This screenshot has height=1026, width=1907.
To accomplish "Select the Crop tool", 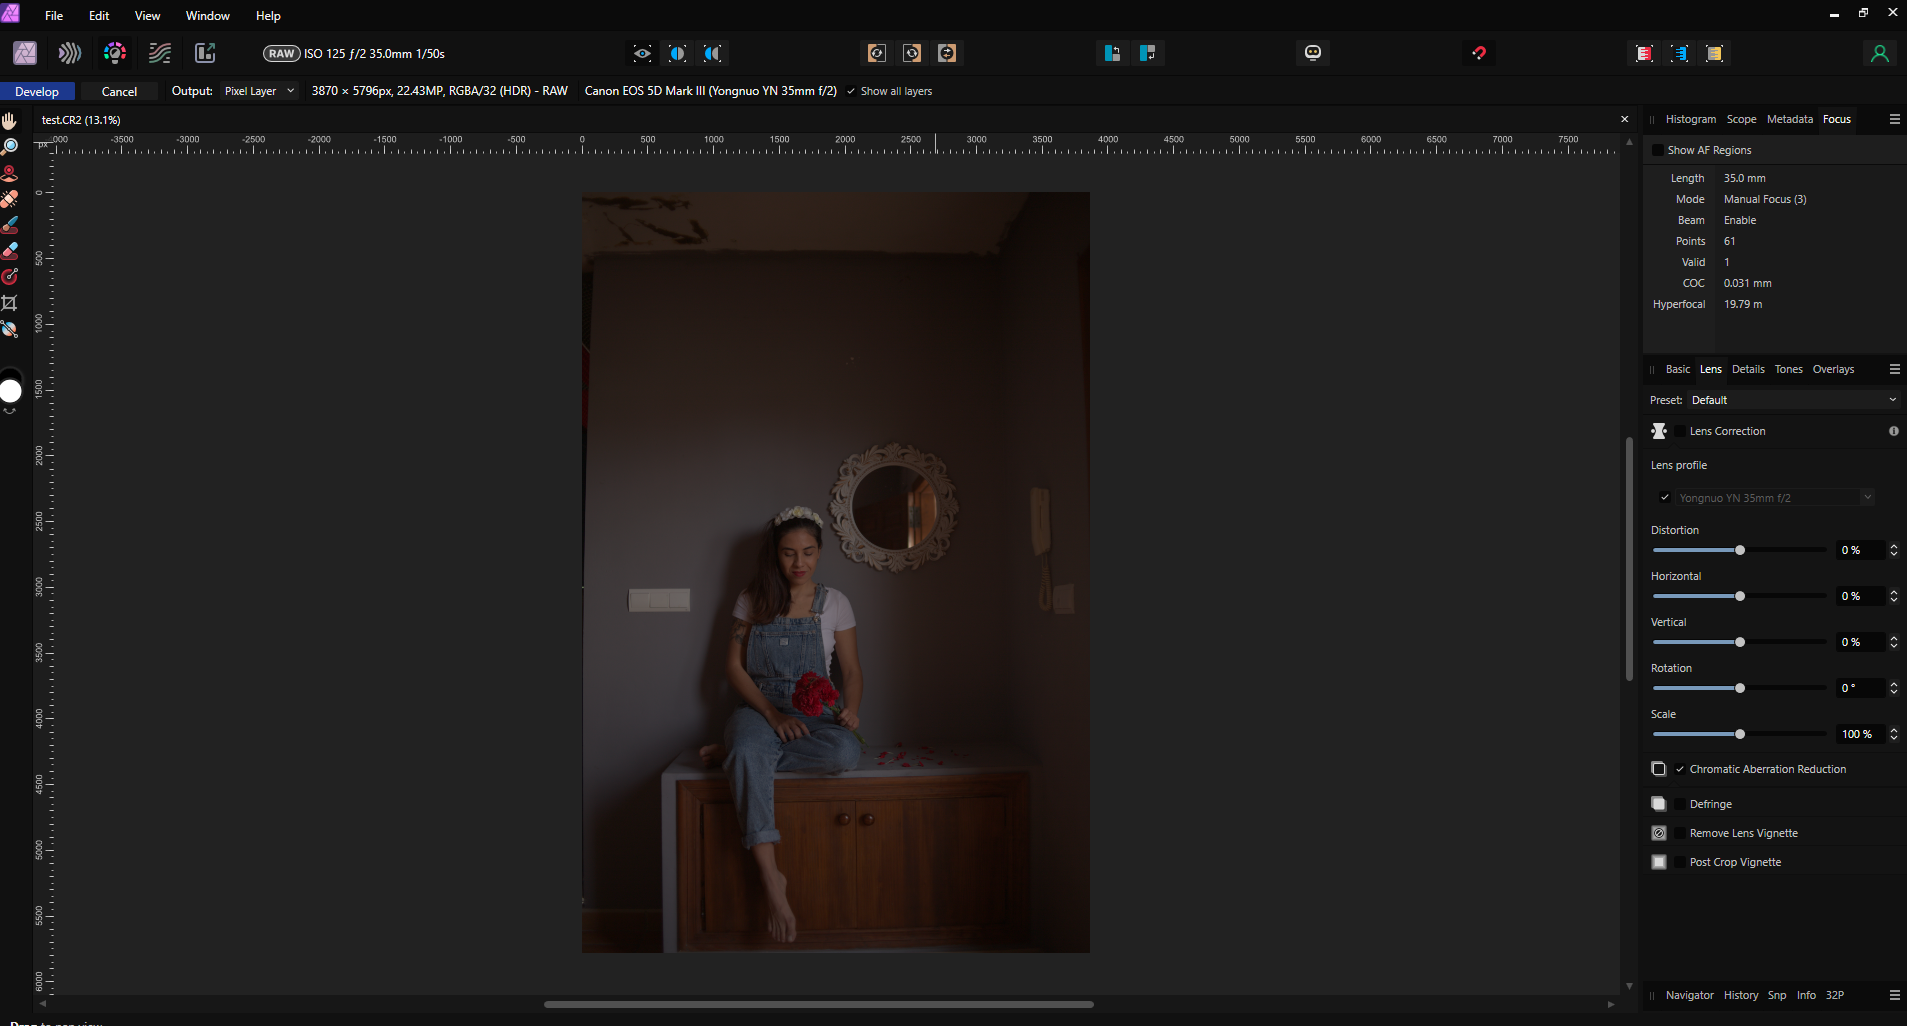I will pyautogui.click(x=10, y=303).
